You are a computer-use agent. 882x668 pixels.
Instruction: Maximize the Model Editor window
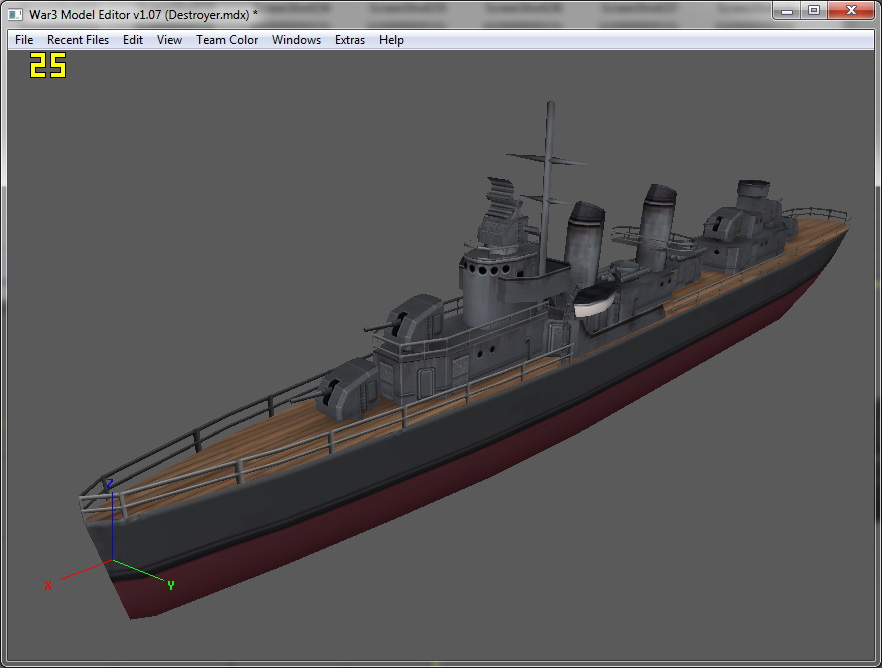point(814,11)
